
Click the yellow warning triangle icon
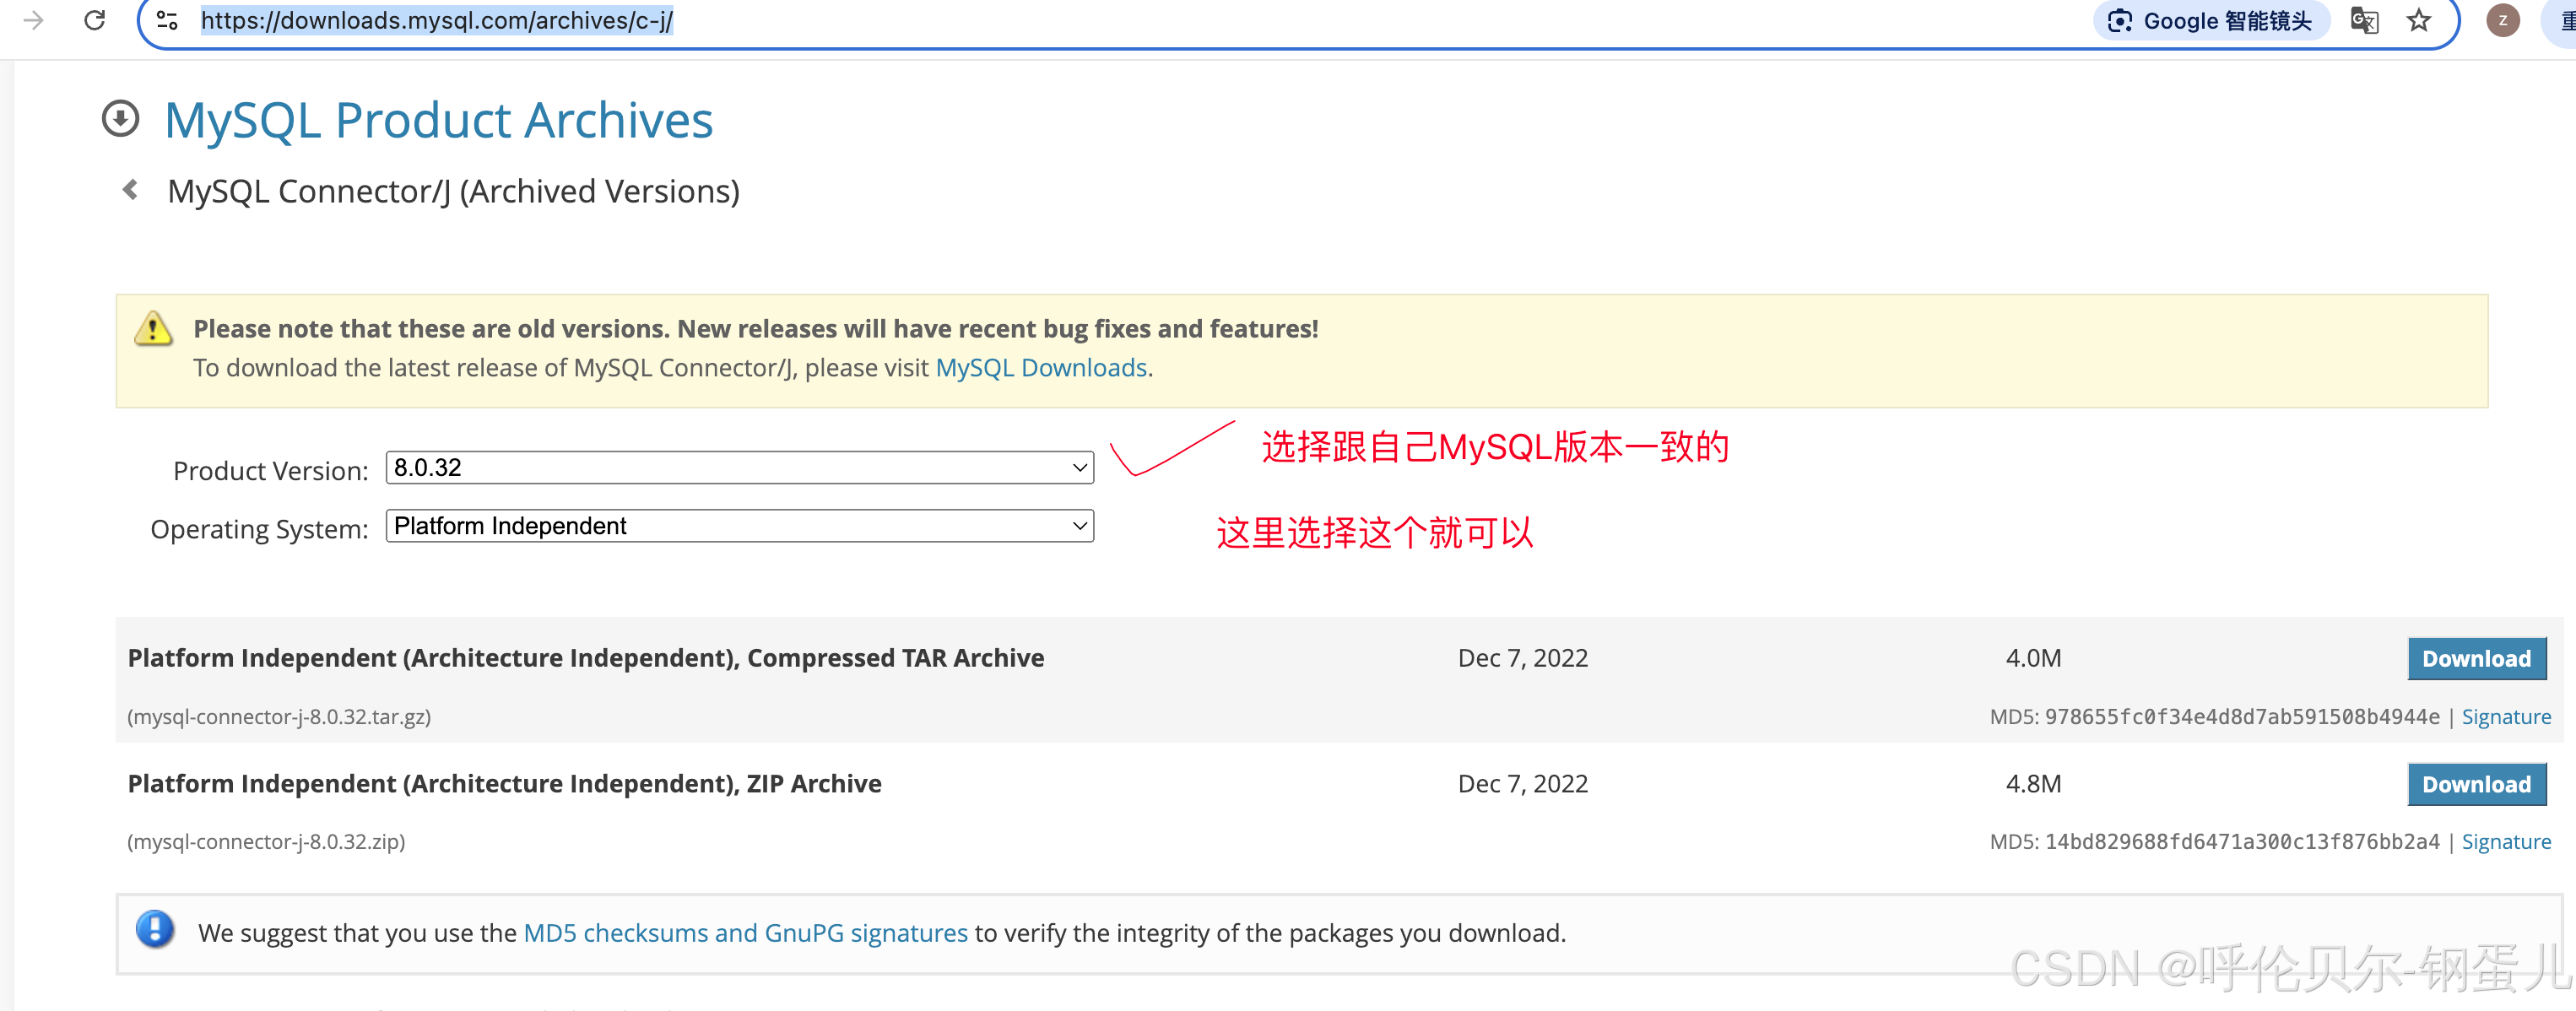(153, 328)
